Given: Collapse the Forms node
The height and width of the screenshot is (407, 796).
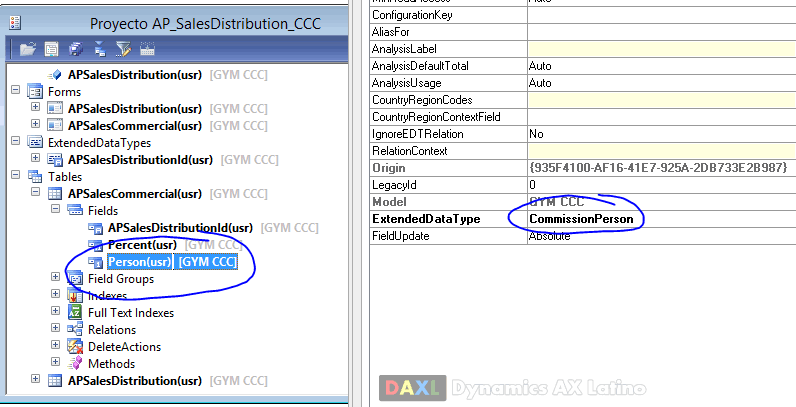Looking at the screenshot, I should (15, 90).
